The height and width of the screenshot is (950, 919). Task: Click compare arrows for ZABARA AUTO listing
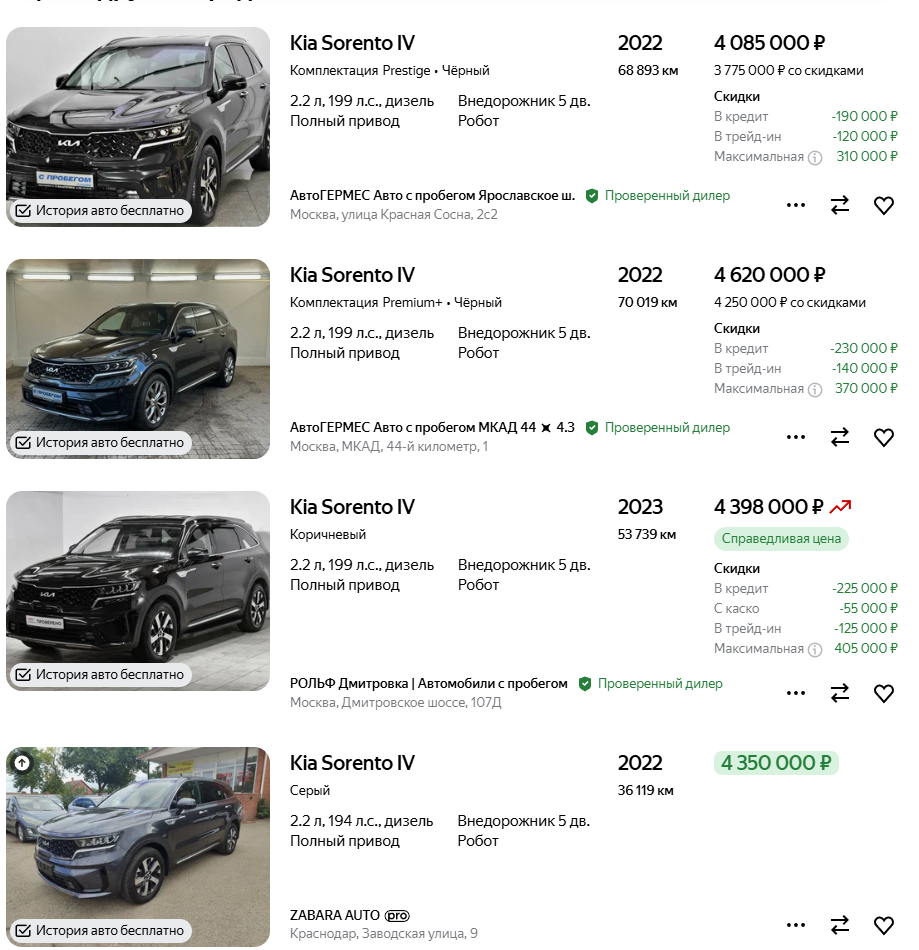(840, 926)
